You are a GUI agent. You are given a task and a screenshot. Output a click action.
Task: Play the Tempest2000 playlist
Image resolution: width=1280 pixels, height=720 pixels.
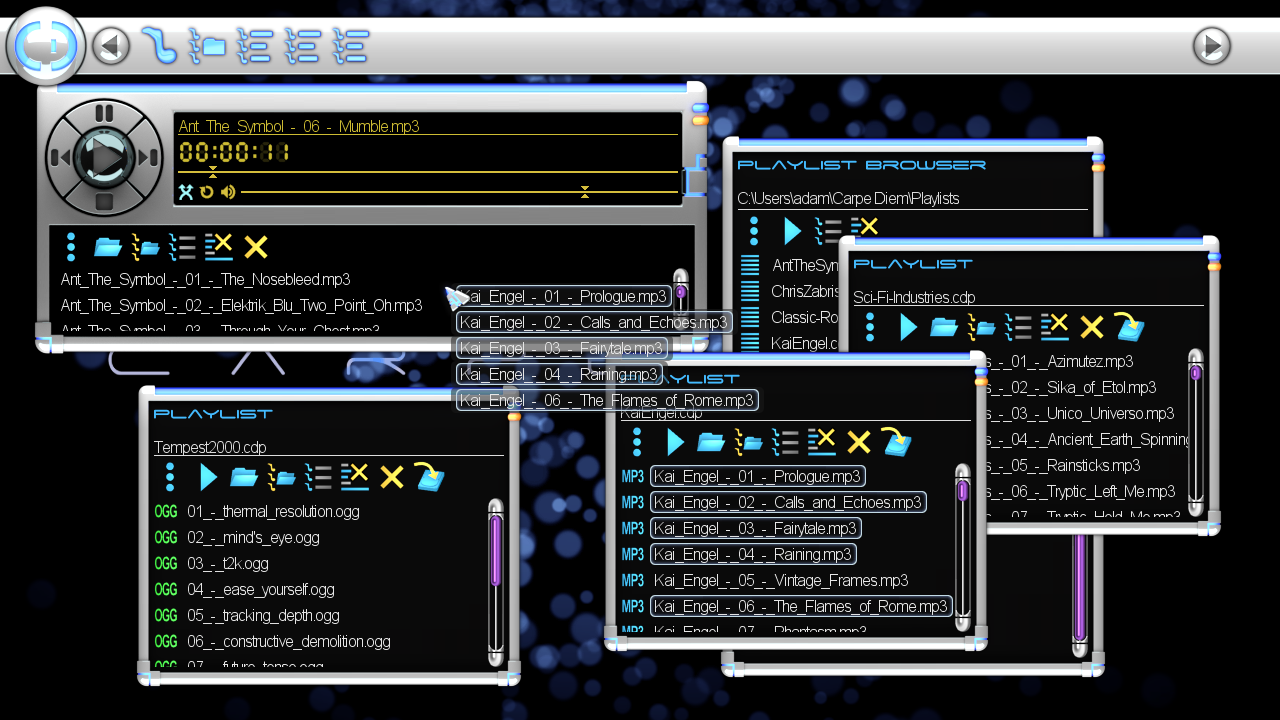[208, 477]
